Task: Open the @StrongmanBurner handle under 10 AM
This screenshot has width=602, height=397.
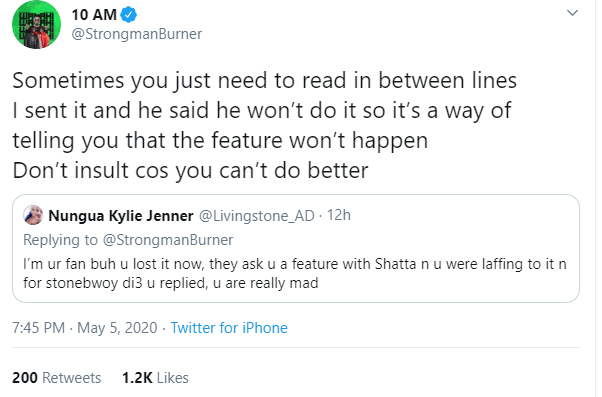Action: 137,34
